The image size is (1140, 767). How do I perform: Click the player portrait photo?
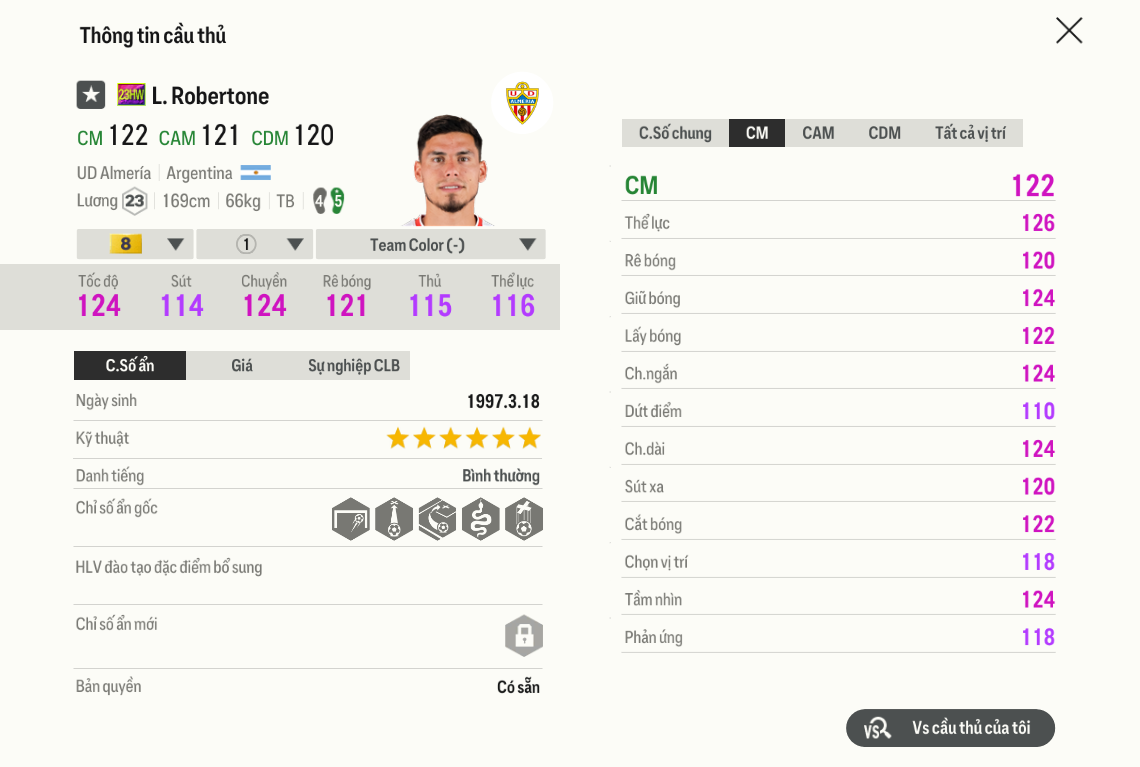click(450, 170)
